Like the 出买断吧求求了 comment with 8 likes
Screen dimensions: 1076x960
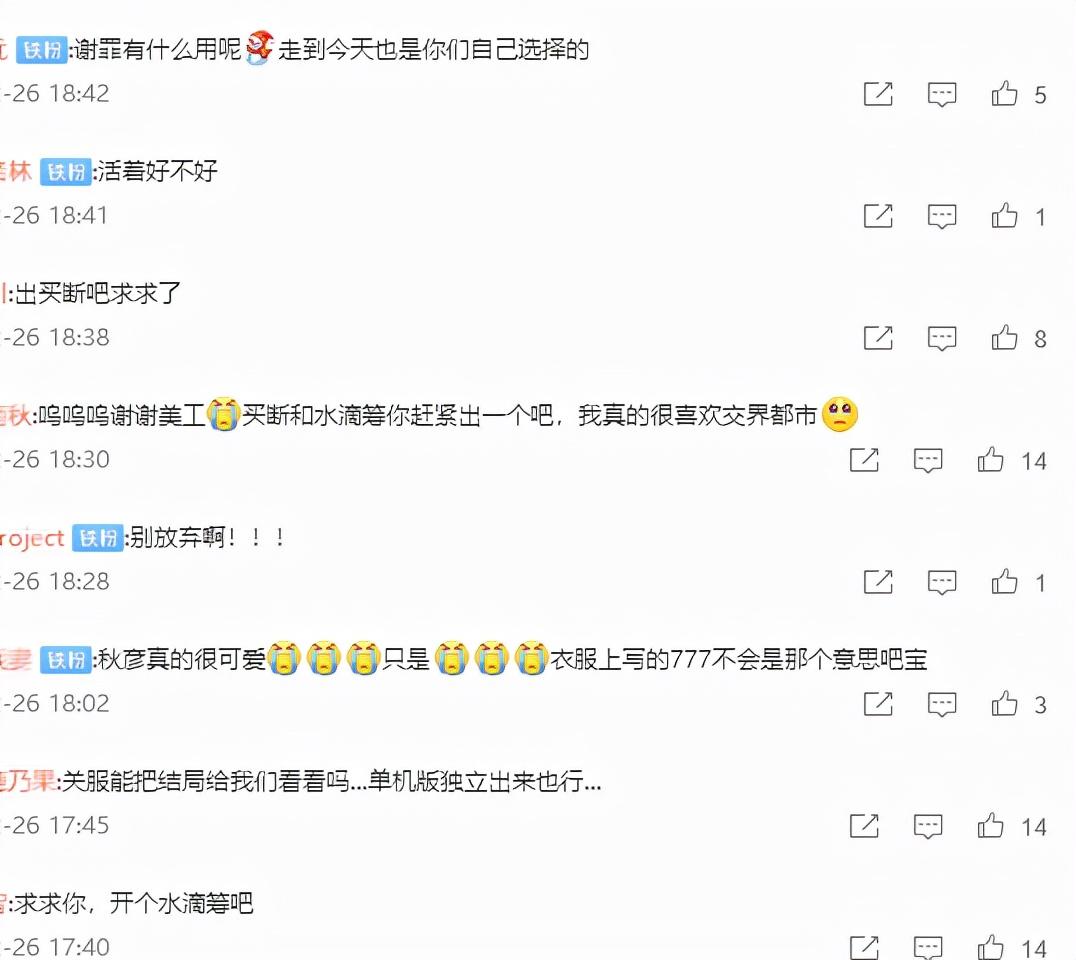[x=1004, y=337]
